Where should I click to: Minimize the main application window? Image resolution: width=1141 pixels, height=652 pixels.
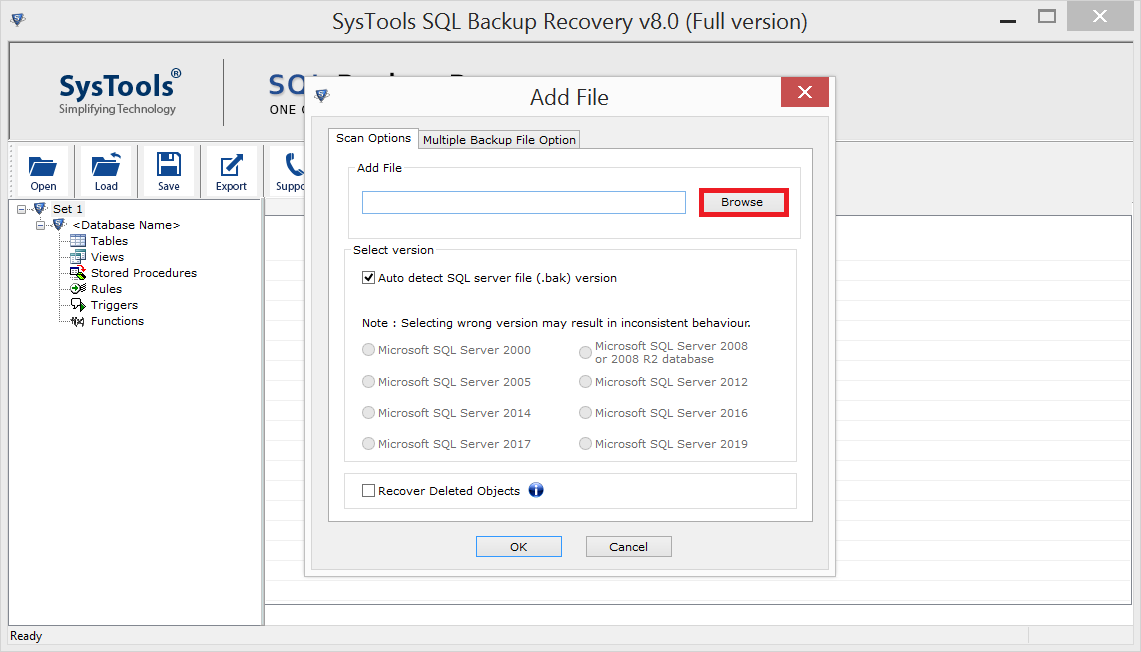[x=1008, y=20]
